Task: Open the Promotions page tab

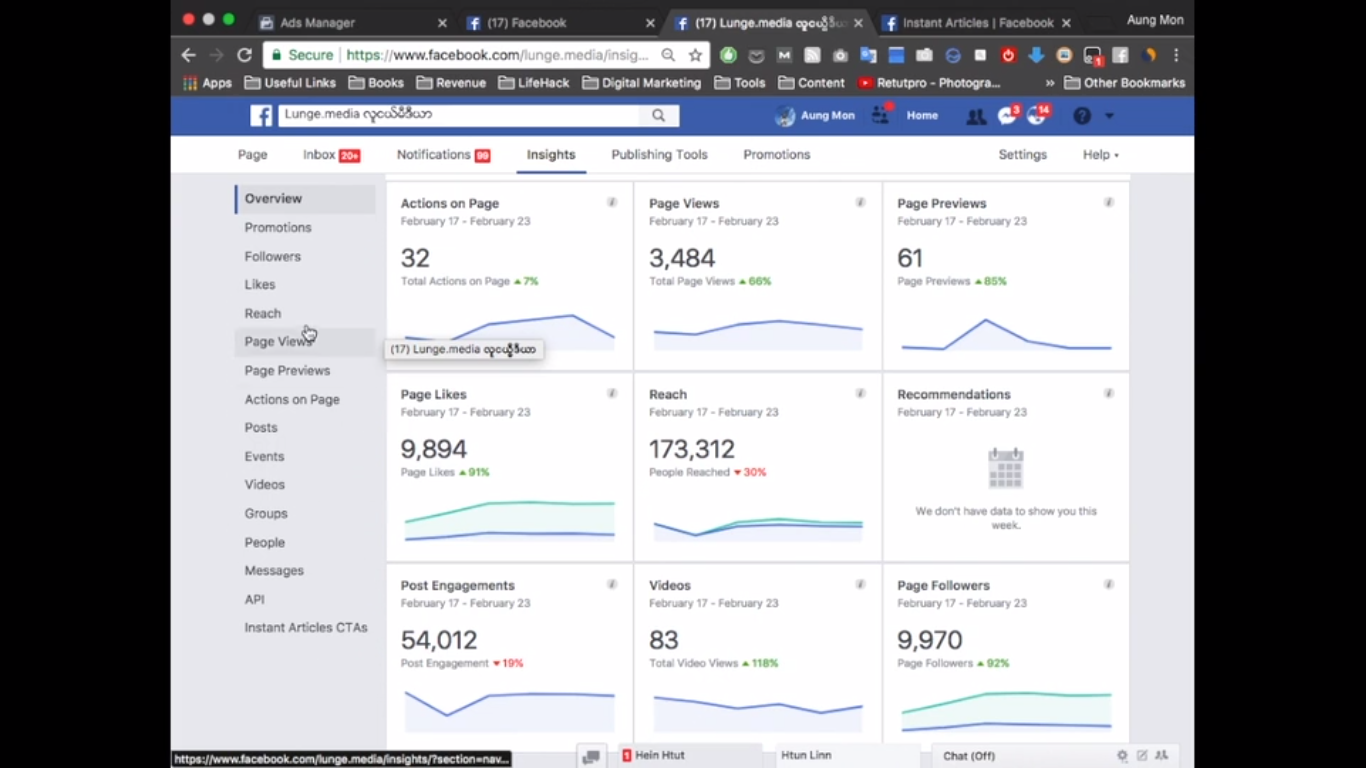Action: (x=777, y=155)
